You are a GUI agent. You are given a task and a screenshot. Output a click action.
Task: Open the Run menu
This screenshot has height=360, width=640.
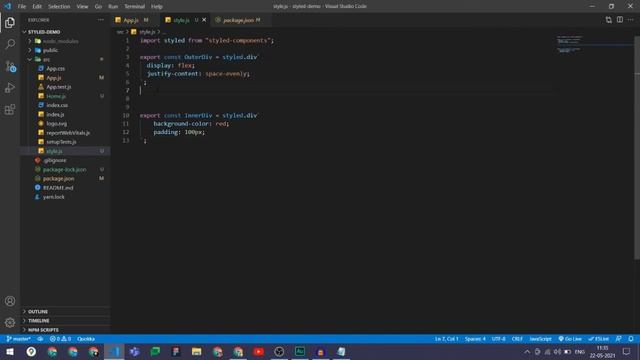[x=113, y=7]
